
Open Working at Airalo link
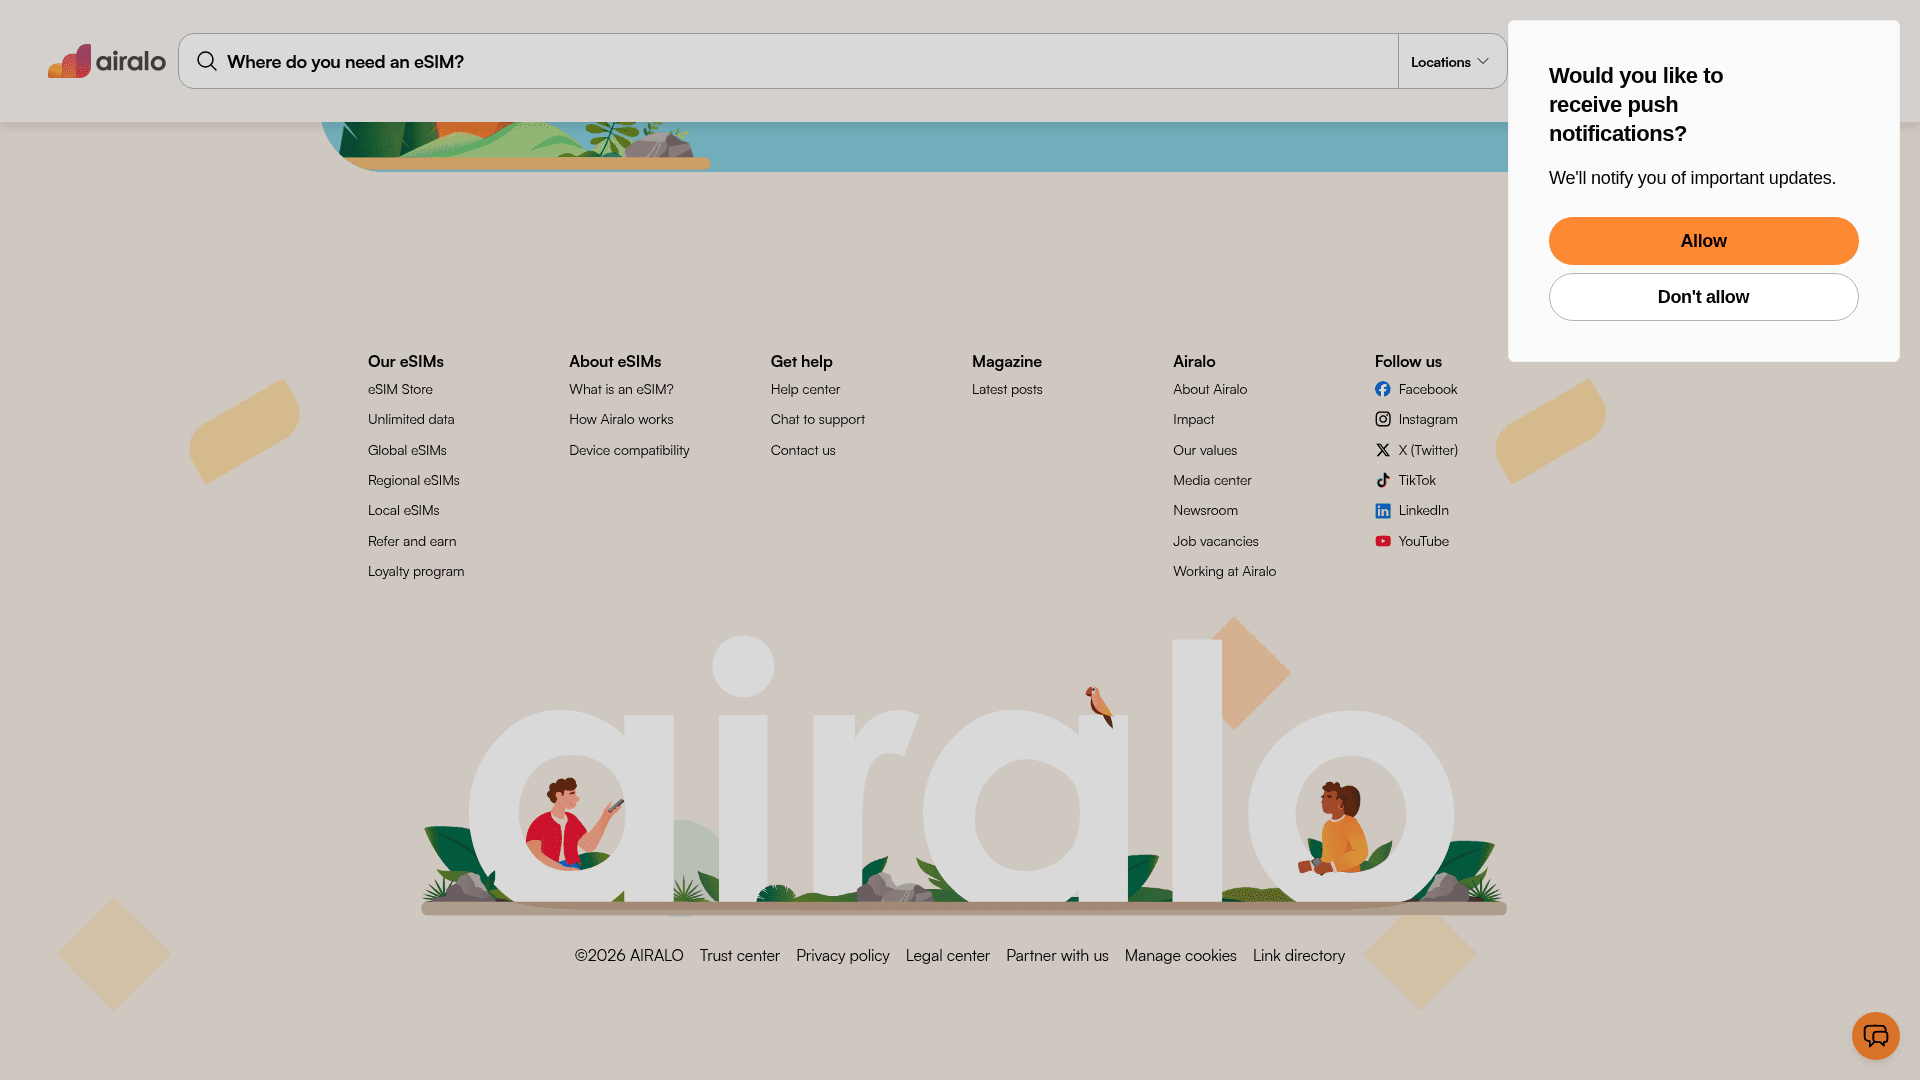[x=1224, y=571]
